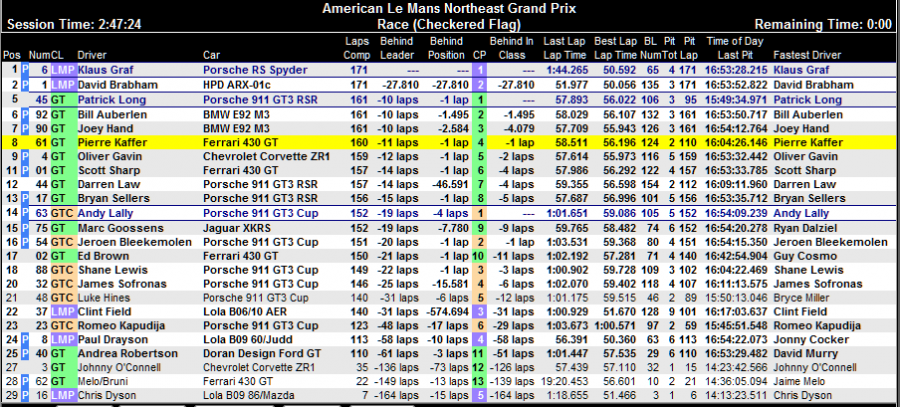
Task: Sort by the Car column header
Action: (211, 54)
